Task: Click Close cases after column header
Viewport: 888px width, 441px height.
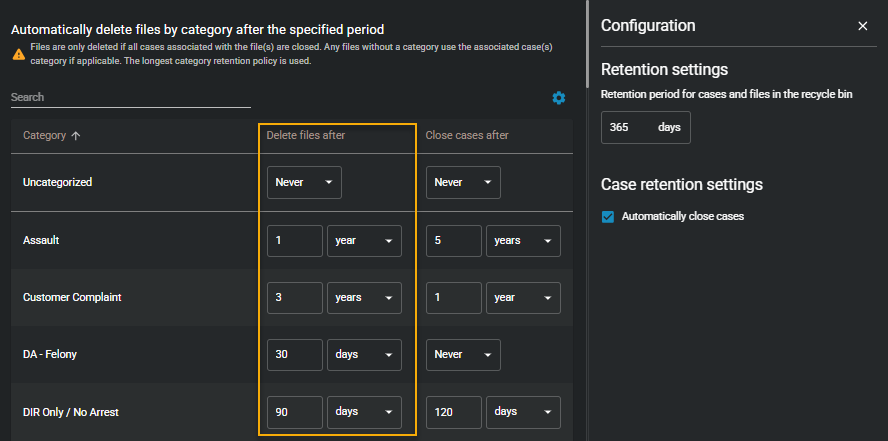Action: (x=467, y=136)
